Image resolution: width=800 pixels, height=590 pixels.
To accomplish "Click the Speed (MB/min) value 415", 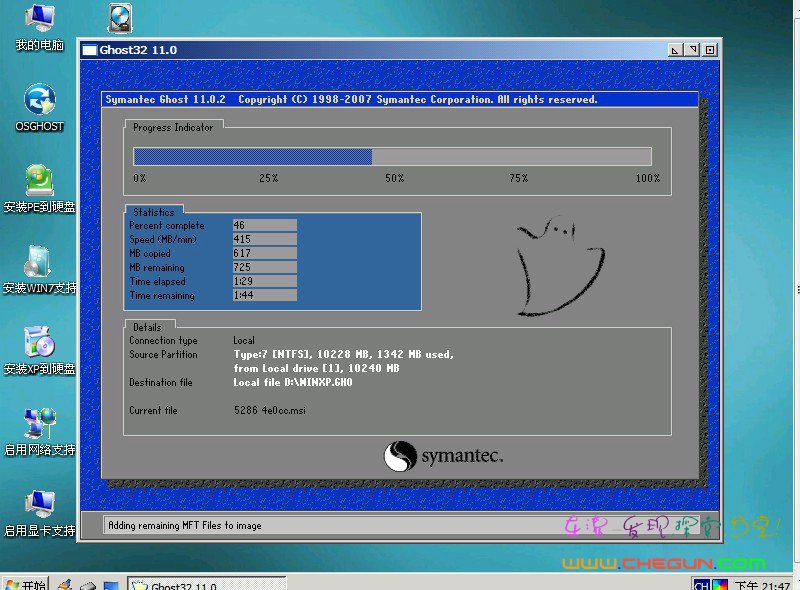I will click(x=264, y=239).
